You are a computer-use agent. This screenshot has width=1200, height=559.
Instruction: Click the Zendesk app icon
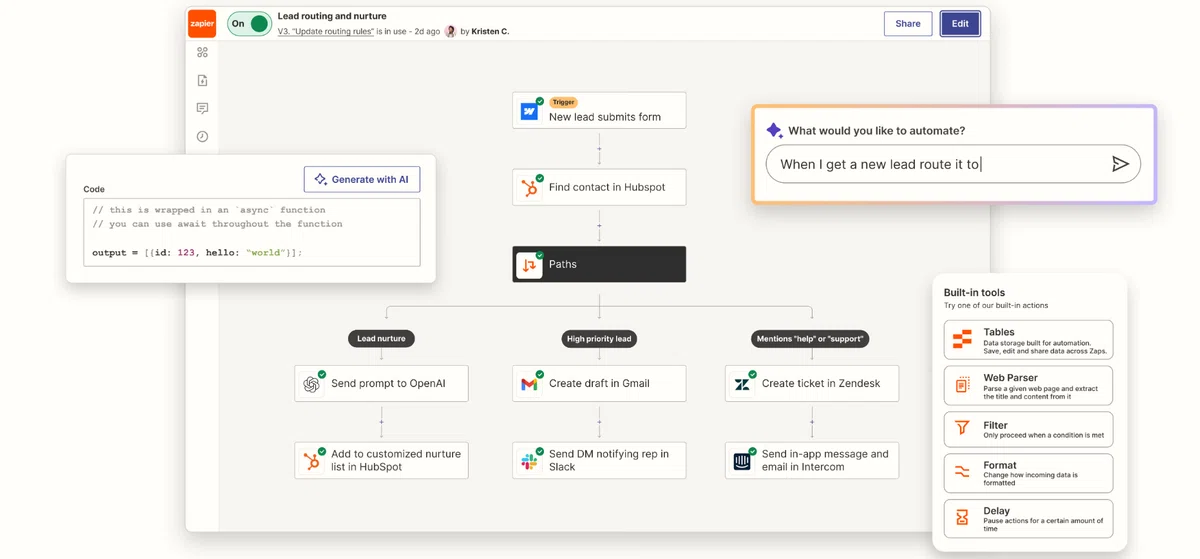pos(742,384)
